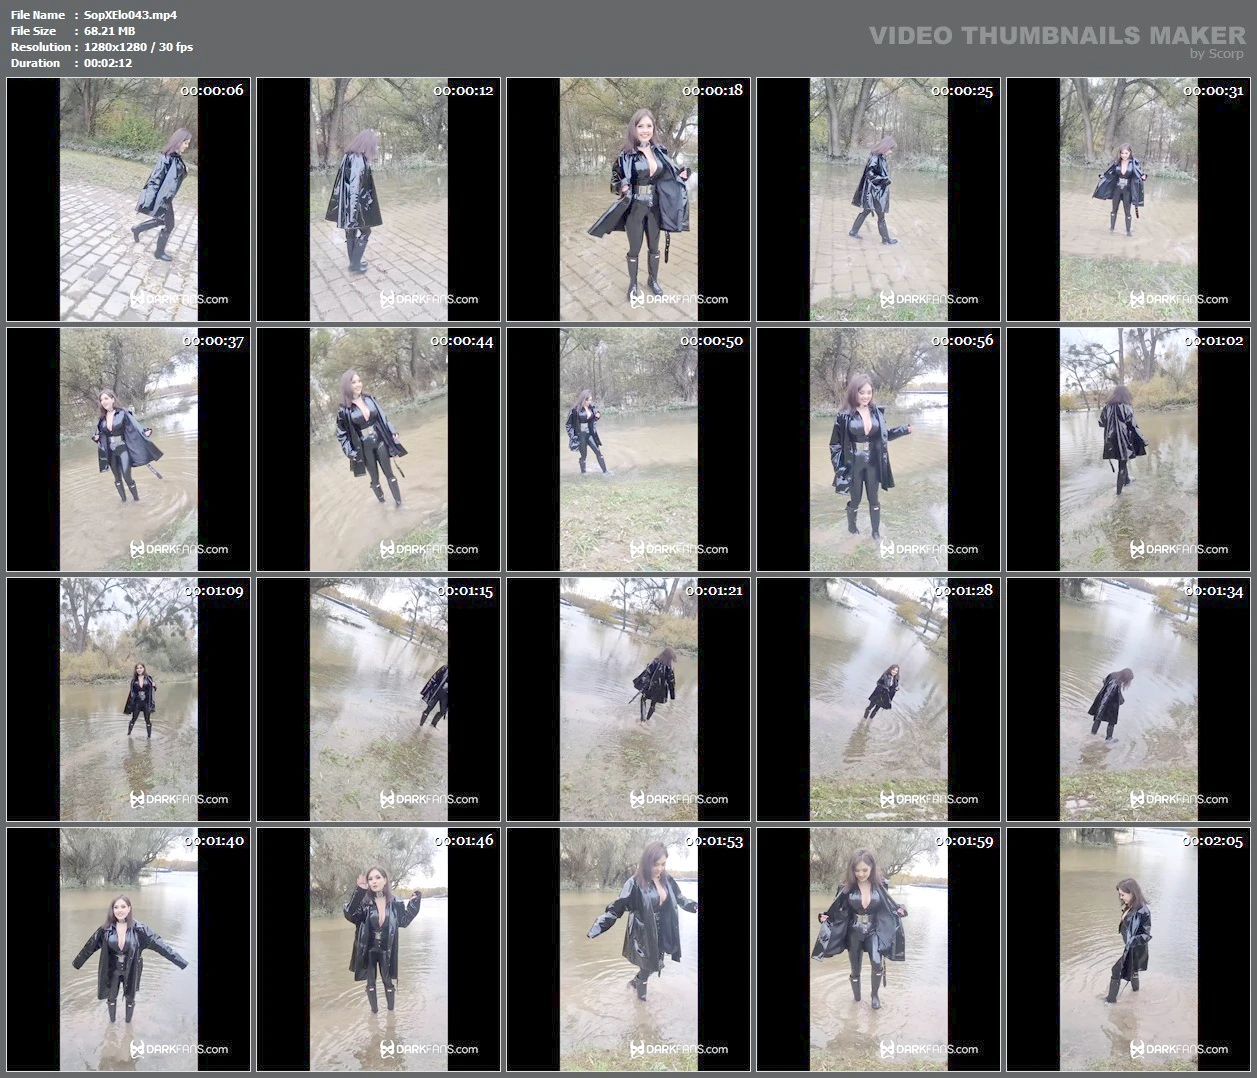Select the duration value 00:02:12
The image size is (1257, 1078).
tap(108, 63)
